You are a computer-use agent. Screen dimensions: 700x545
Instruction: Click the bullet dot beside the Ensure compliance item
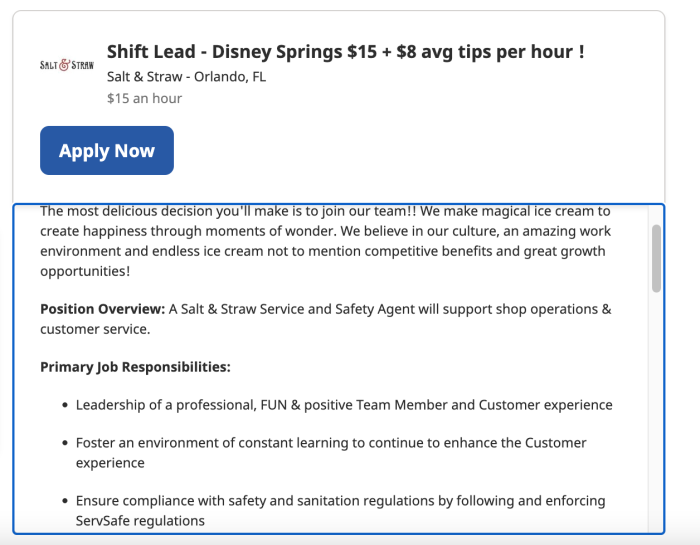point(65,501)
